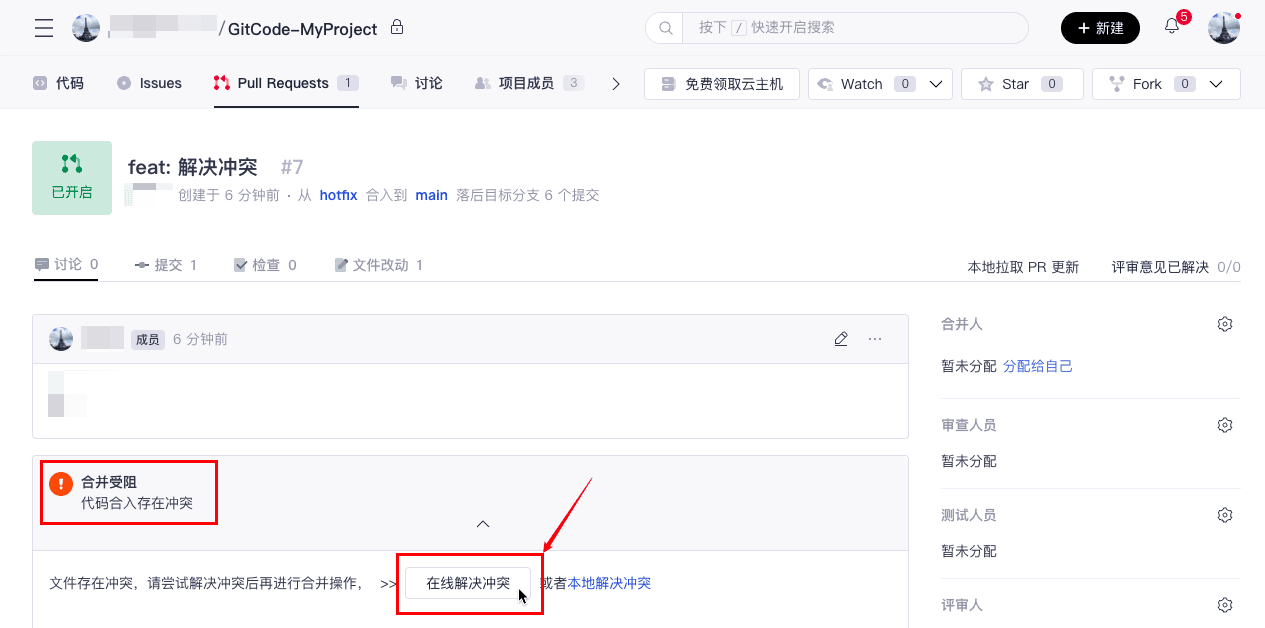The height and width of the screenshot is (628, 1265).
Task: Open the hamburger navigation menu
Action: (x=44, y=28)
